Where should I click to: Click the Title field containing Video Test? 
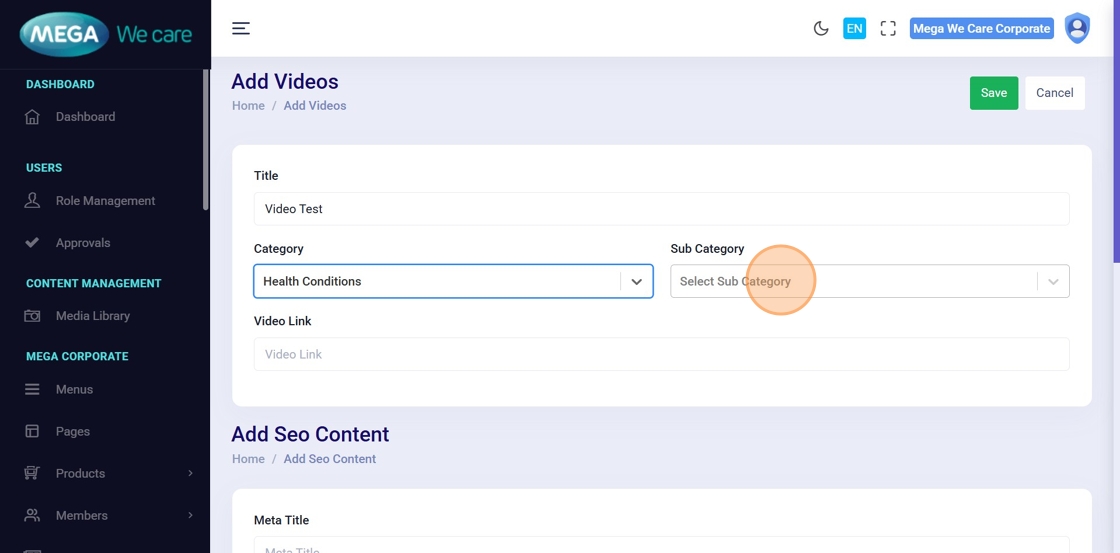tap(661, 209)
